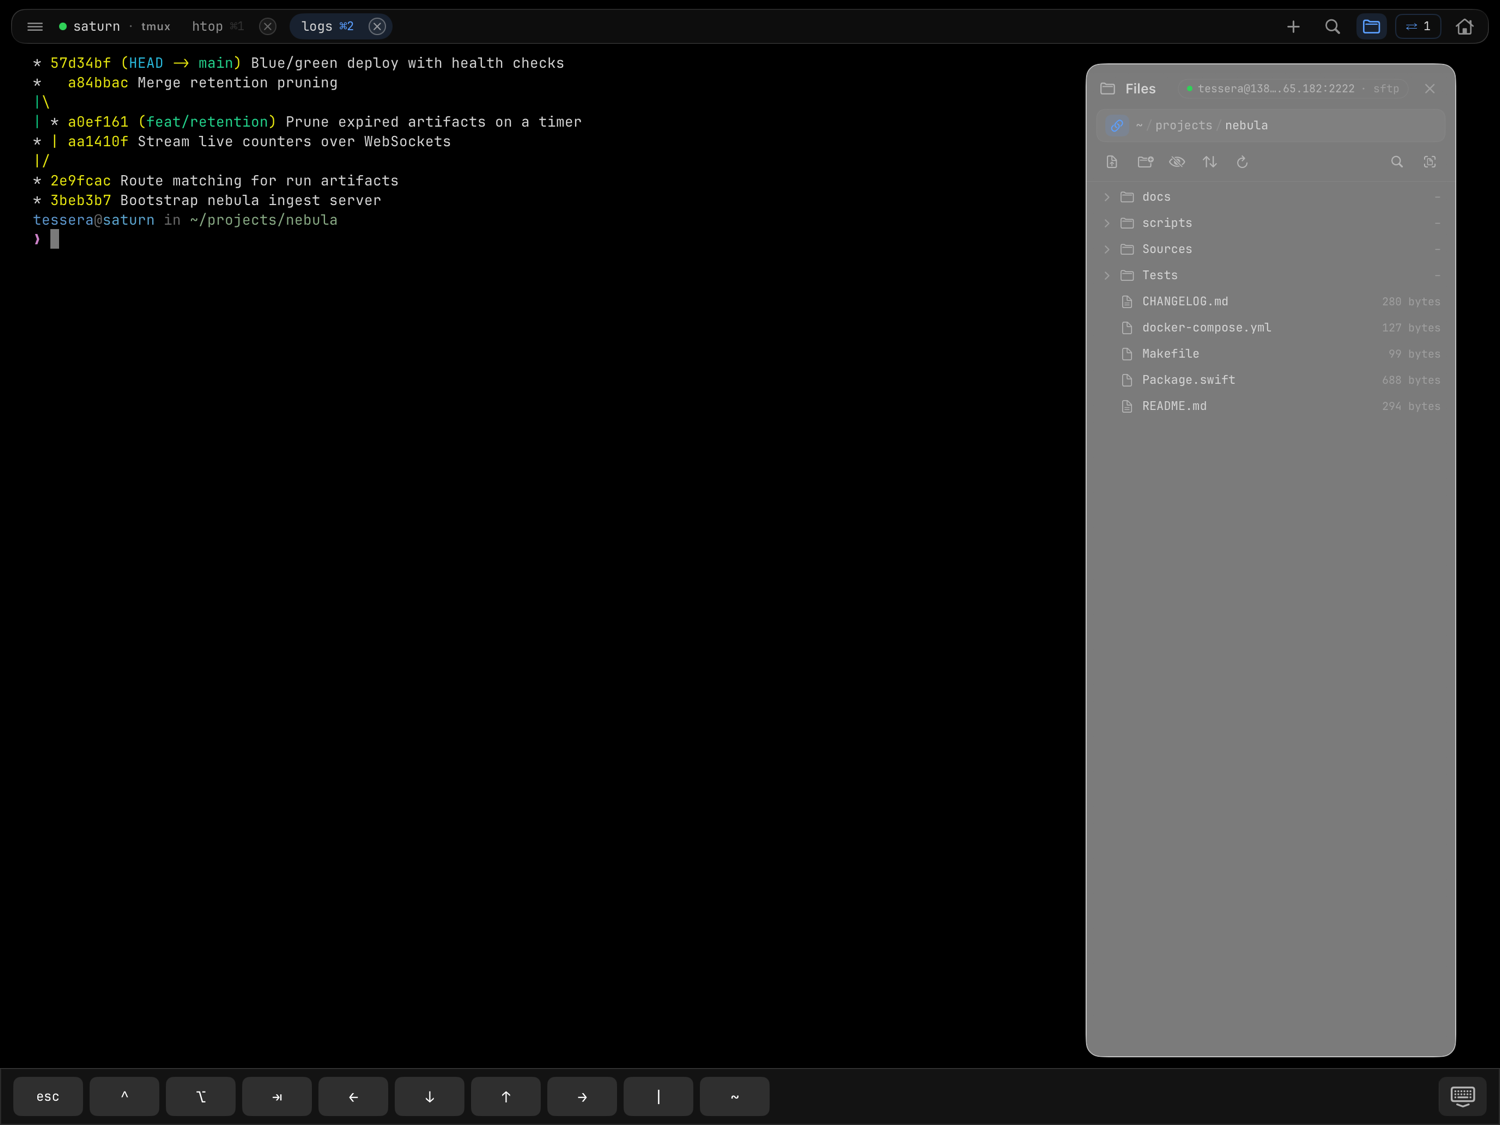Open terminal search from top bar

1332,27
